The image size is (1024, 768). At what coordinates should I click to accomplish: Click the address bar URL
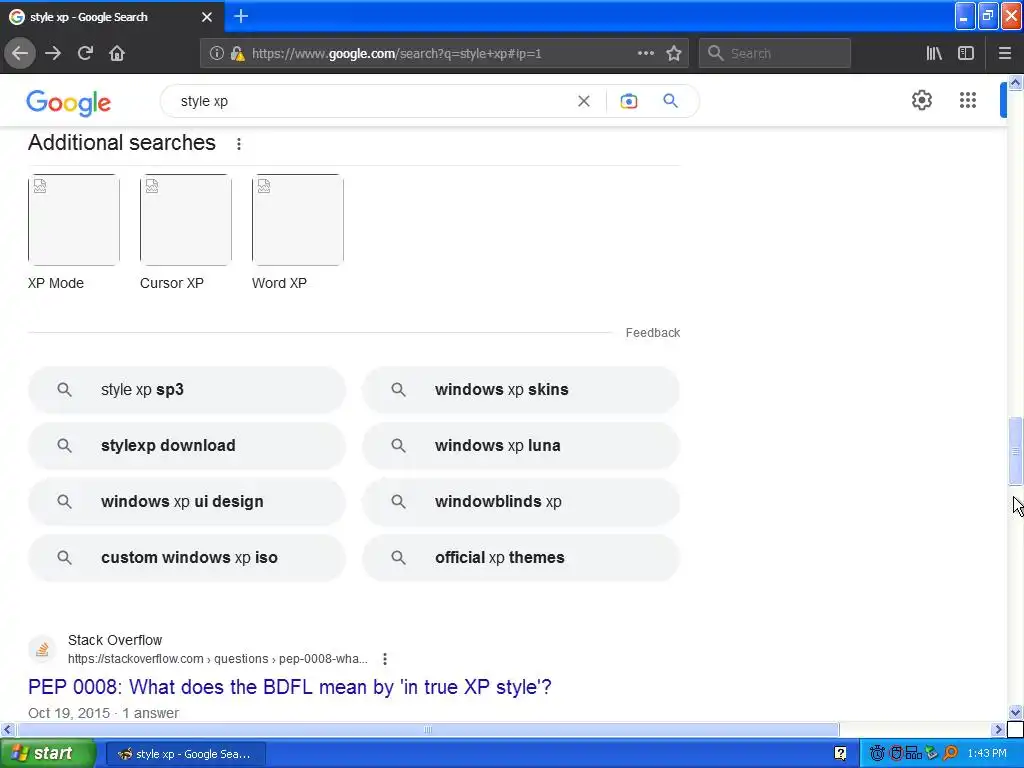click(396, 54)
